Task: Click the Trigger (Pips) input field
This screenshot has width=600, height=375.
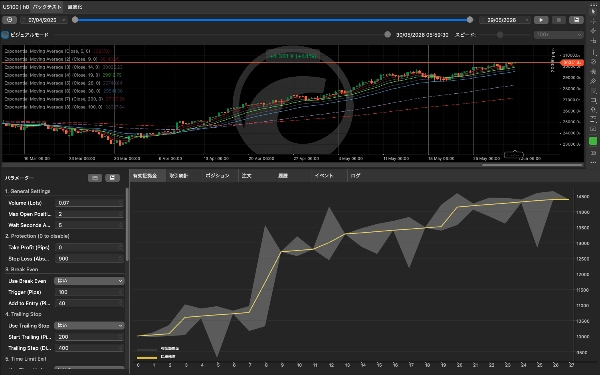Action: pyautogui.click(x=89, y=292)
